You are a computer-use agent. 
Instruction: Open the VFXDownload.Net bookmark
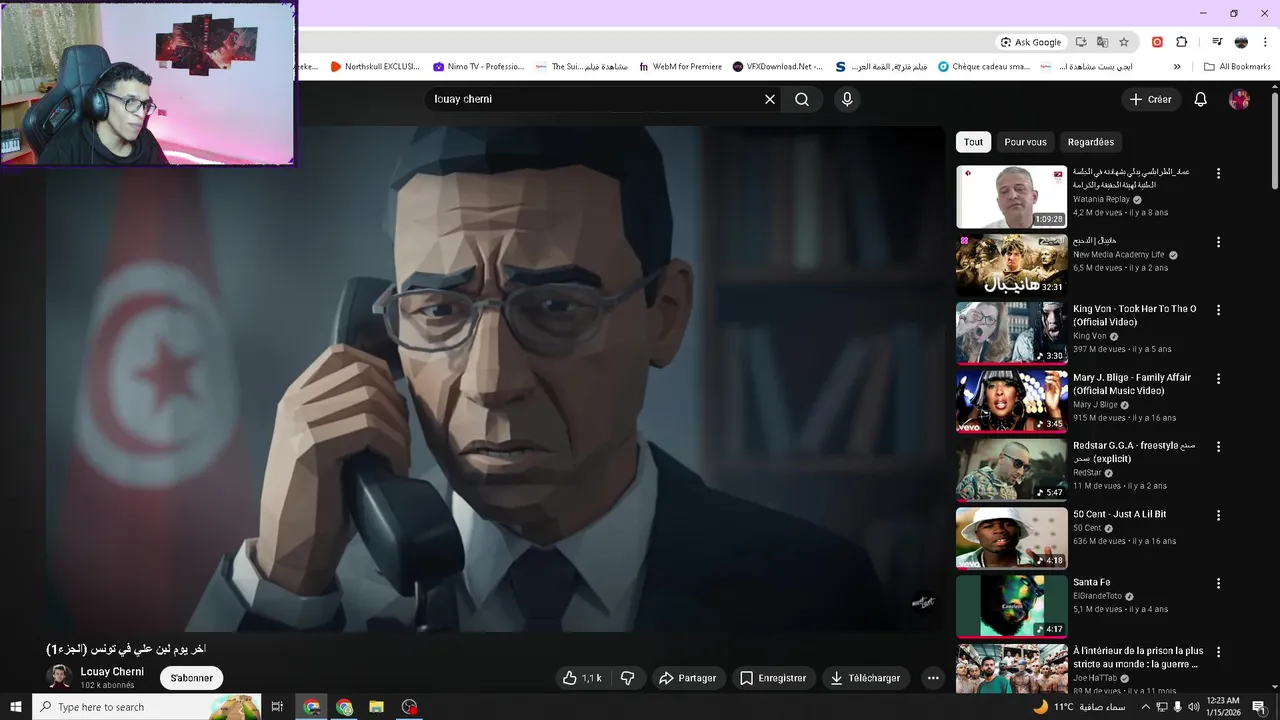point(777,67)
